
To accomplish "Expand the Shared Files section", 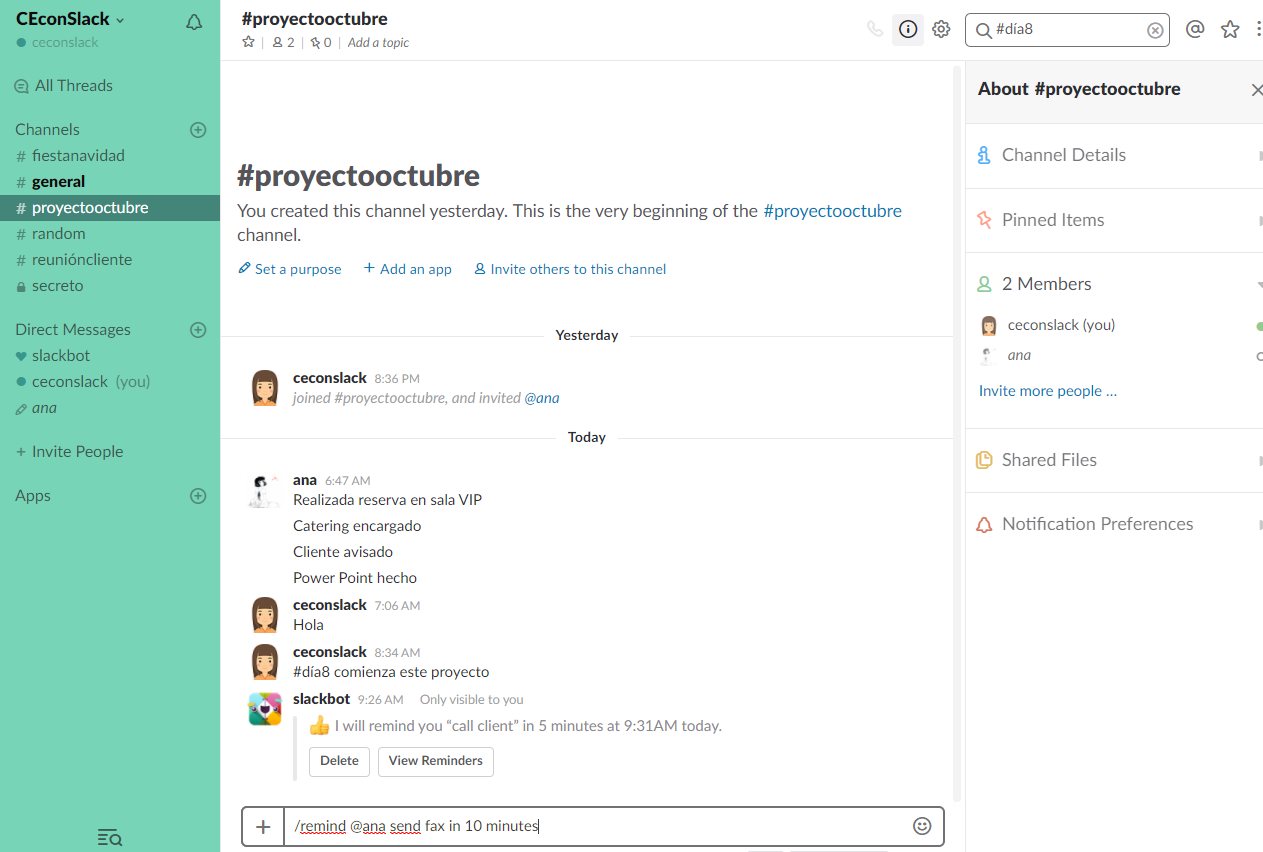I will pos(1114,460).
